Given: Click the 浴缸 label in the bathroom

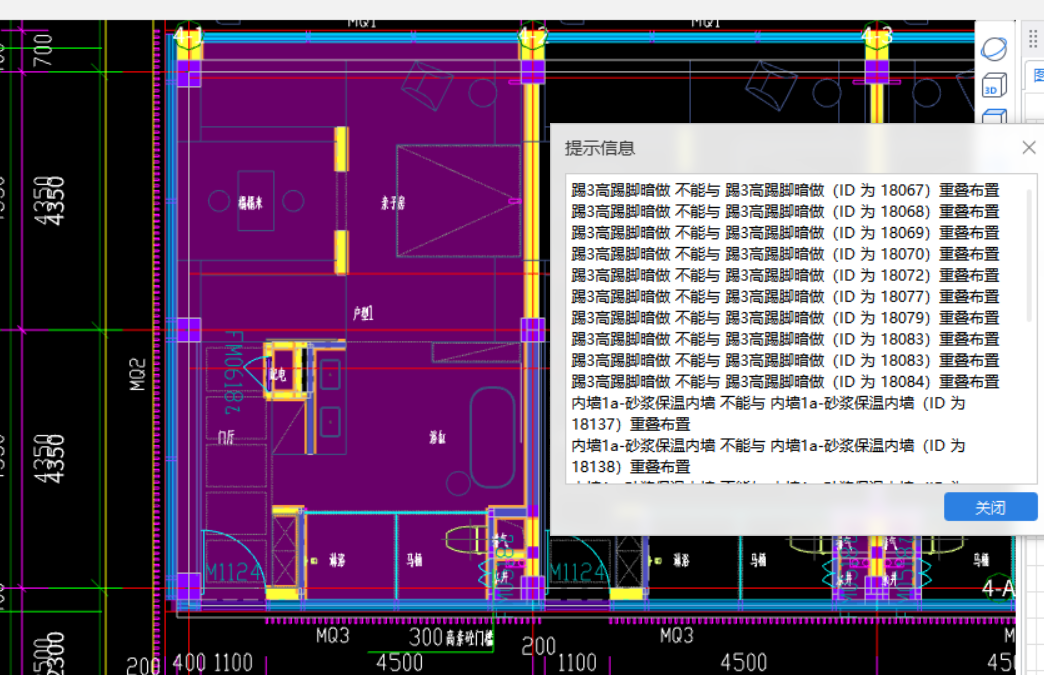Looking at the screenshot, I should tap(437, 437).
